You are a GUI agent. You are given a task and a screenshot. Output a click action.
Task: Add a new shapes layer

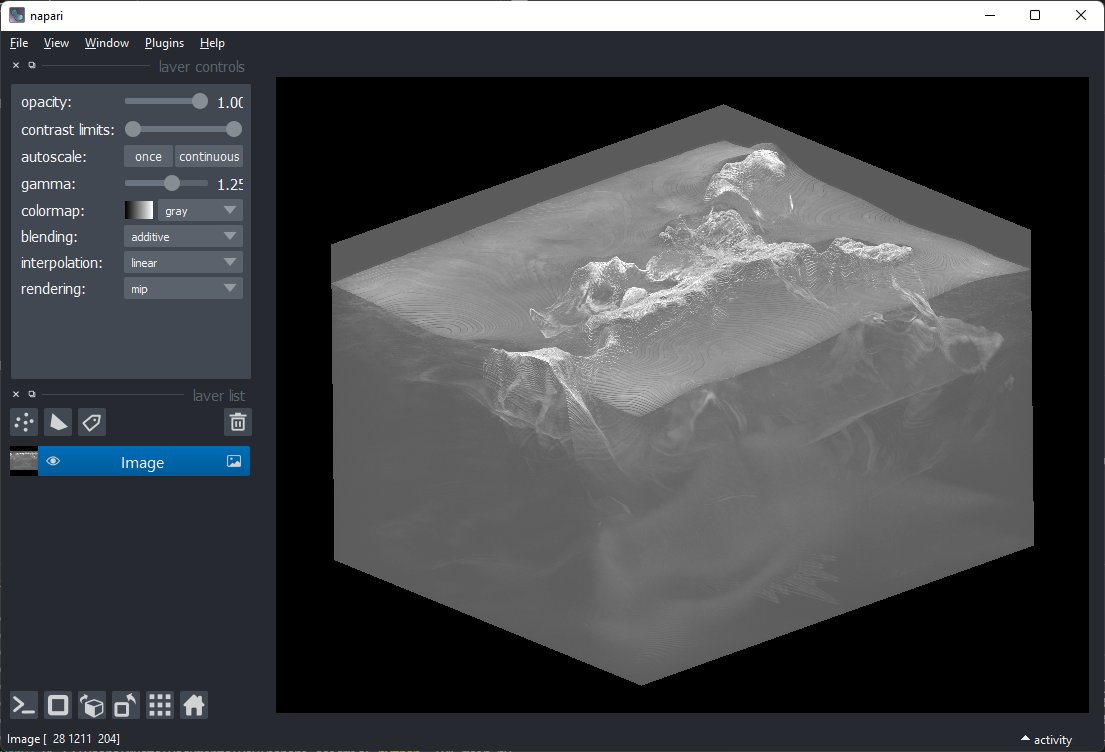point(58,422)
